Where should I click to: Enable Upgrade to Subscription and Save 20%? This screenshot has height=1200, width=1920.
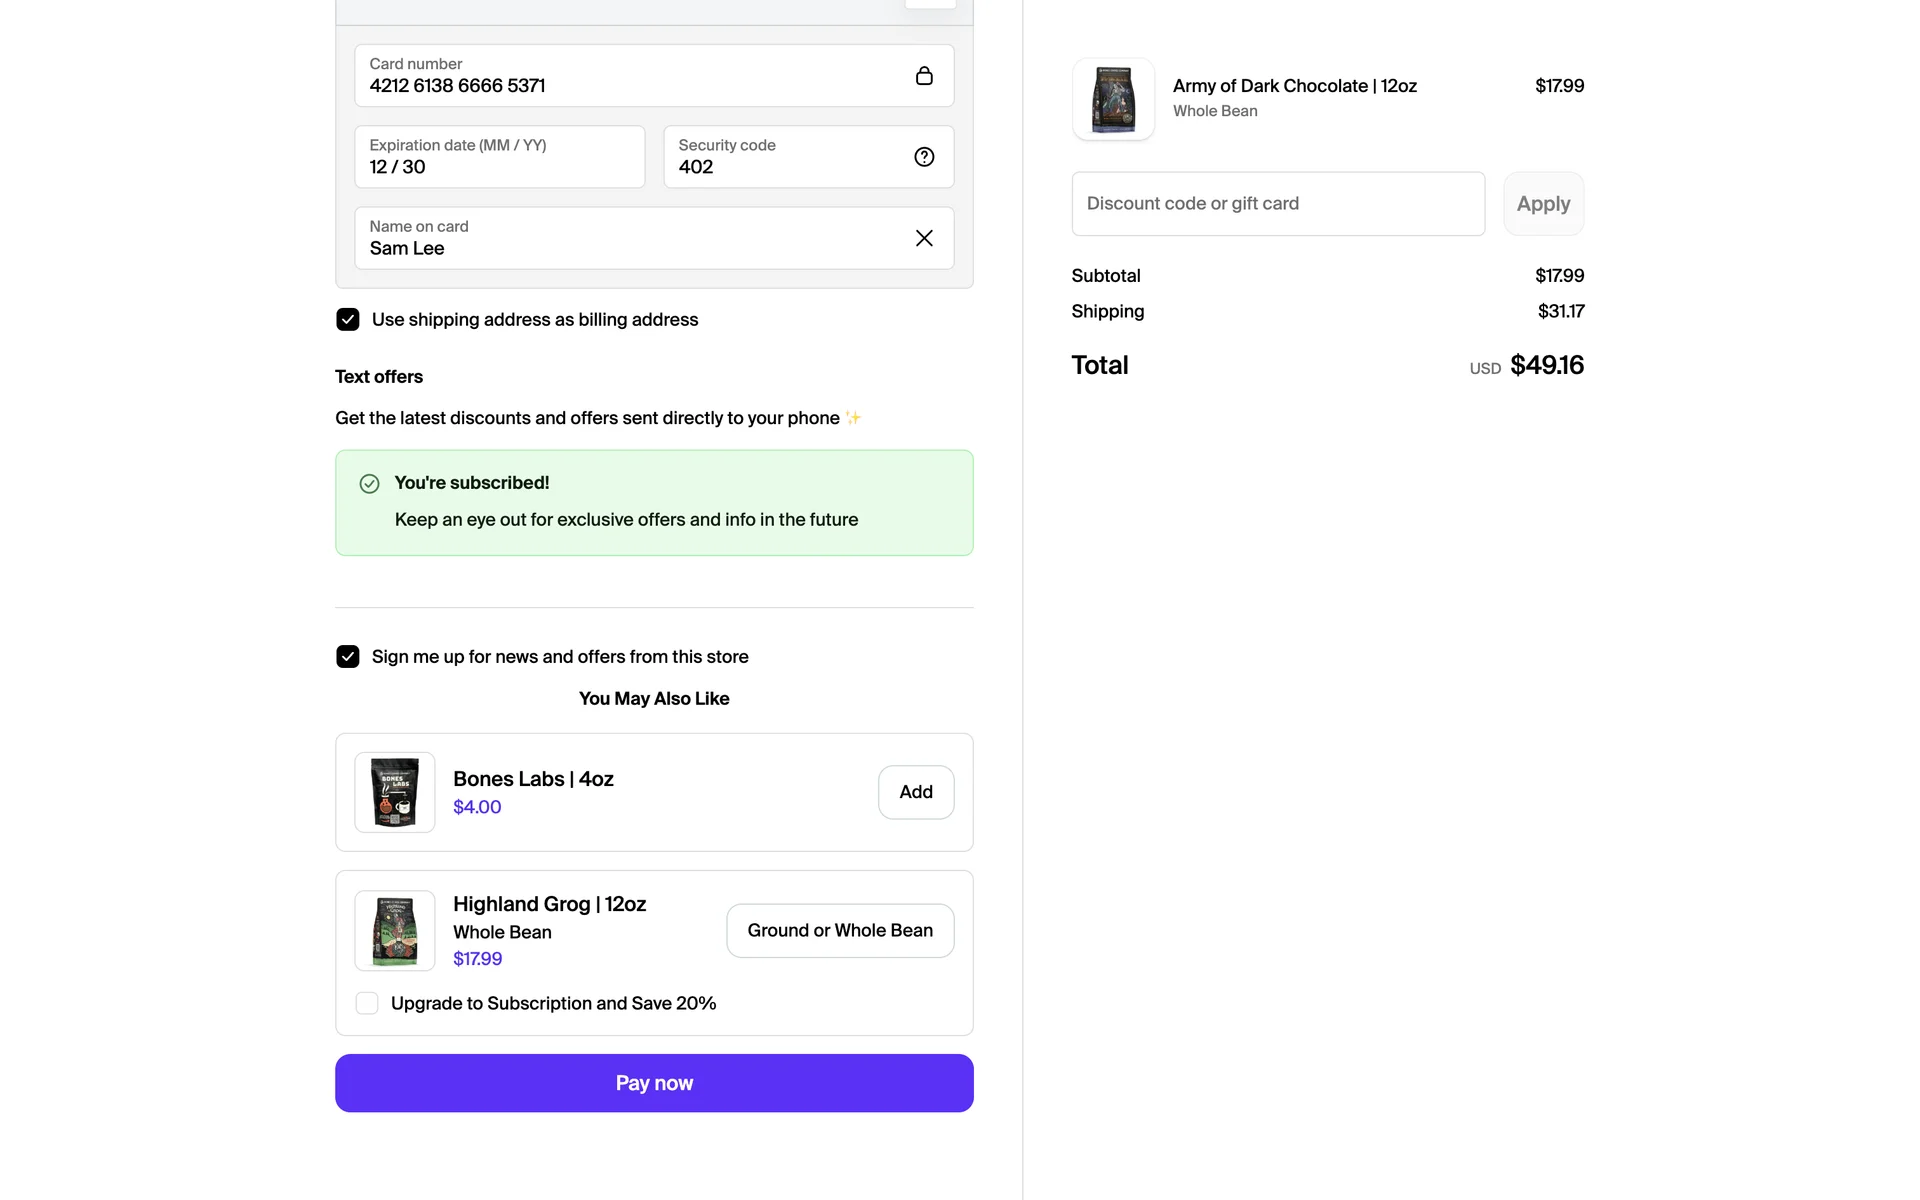pos(367,1003)
